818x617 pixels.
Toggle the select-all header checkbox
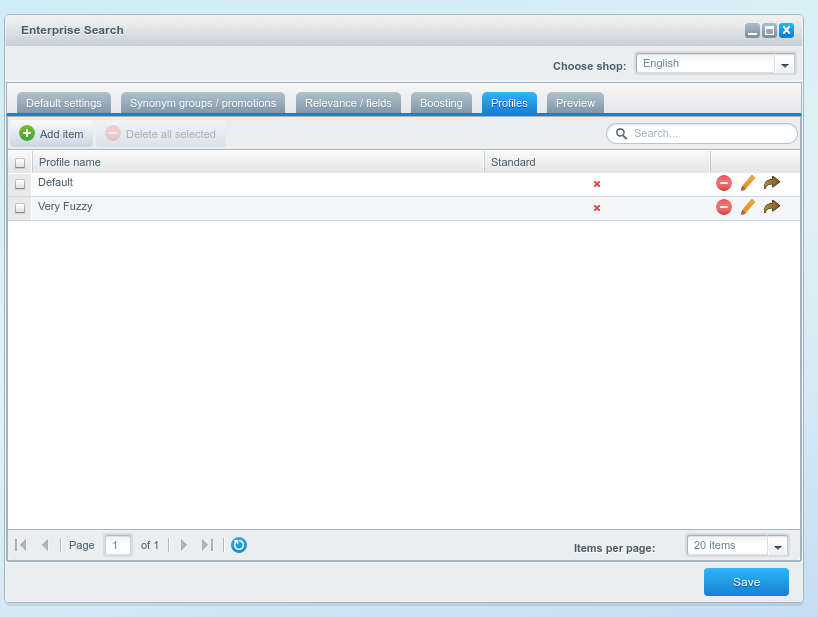pyautogui.click(x=20, y=162)
